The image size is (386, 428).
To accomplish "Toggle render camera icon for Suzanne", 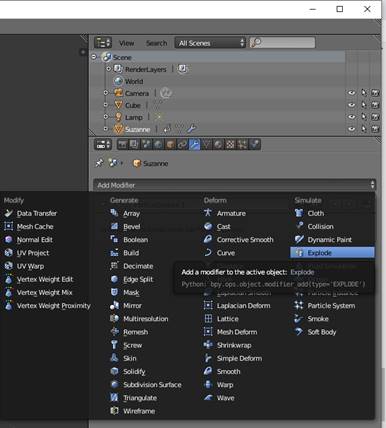I will pyautogui.click(x=375, y=129).
